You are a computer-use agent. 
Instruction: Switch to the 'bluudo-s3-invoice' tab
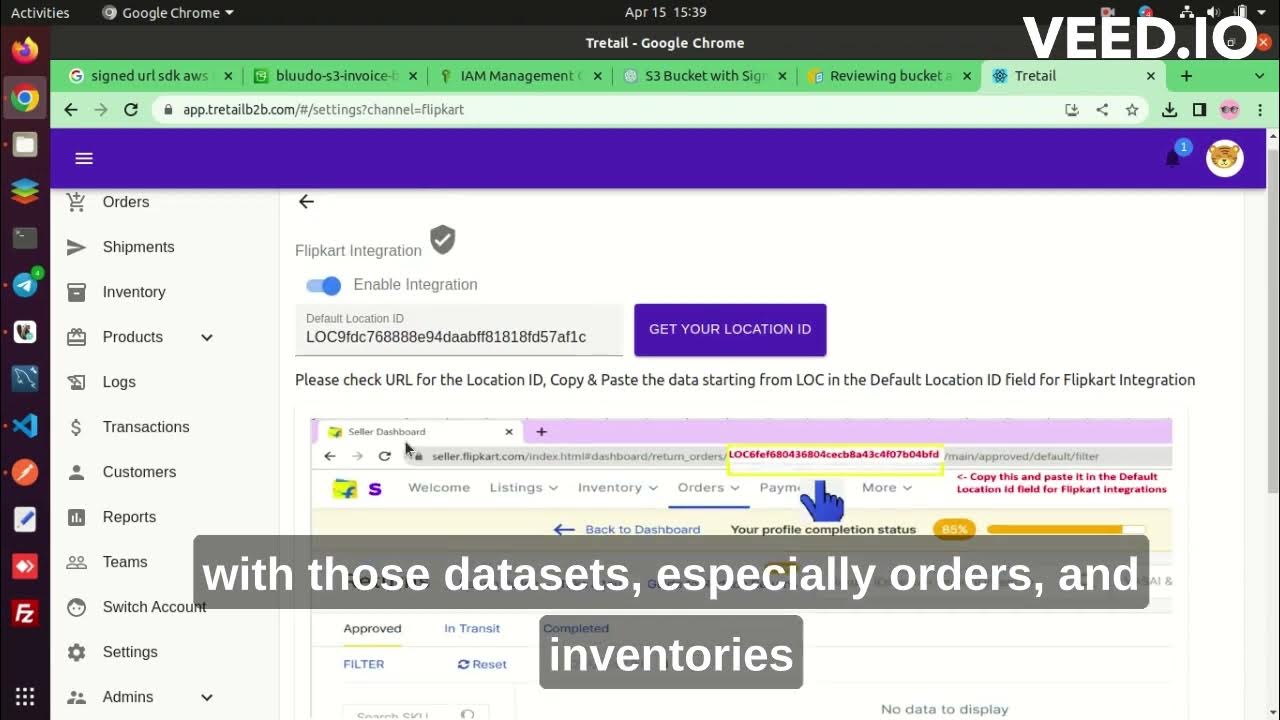(336, 76)
